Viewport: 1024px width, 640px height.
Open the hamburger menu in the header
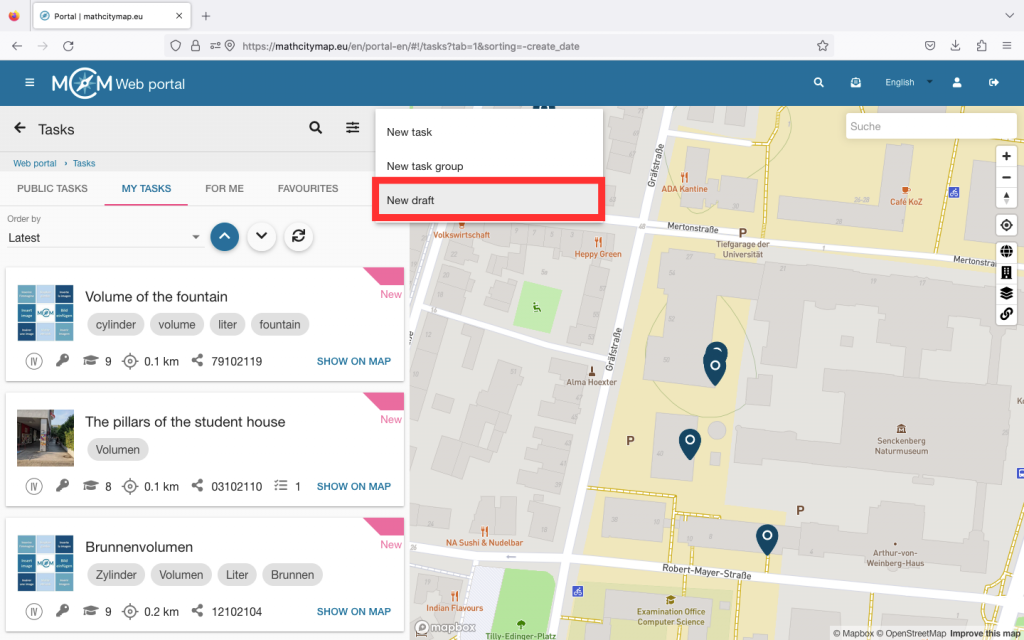coord(30,83)
